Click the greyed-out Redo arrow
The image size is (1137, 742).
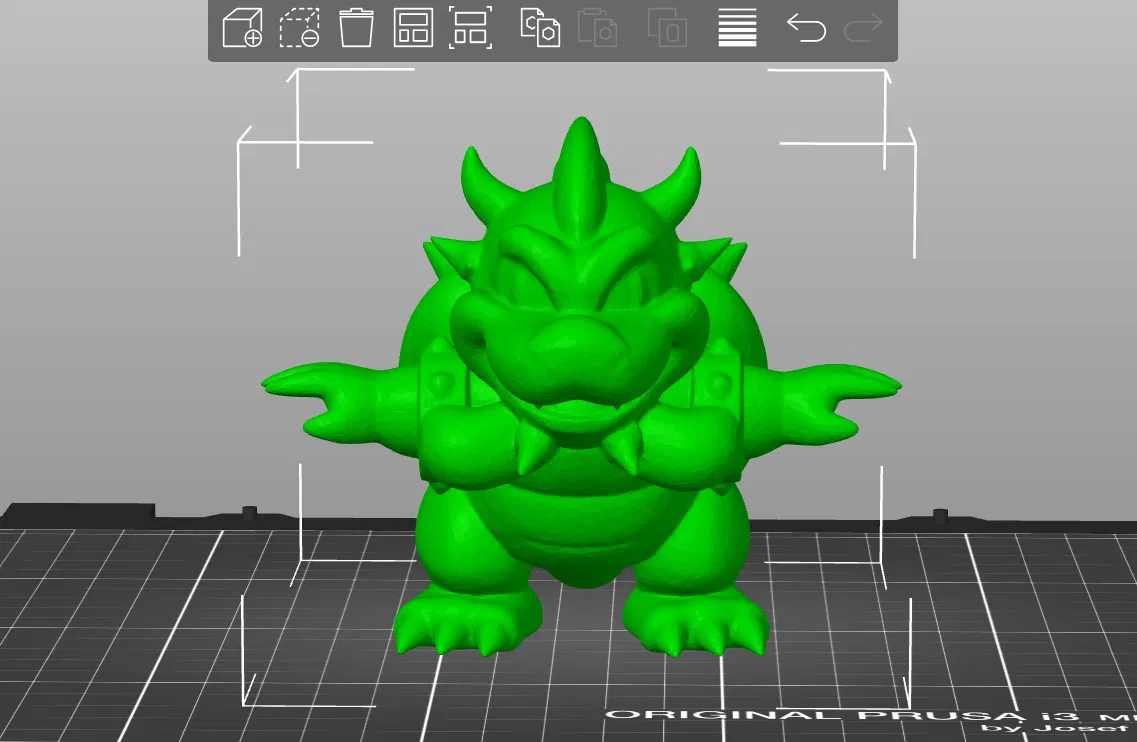click(x=863, y=28)
